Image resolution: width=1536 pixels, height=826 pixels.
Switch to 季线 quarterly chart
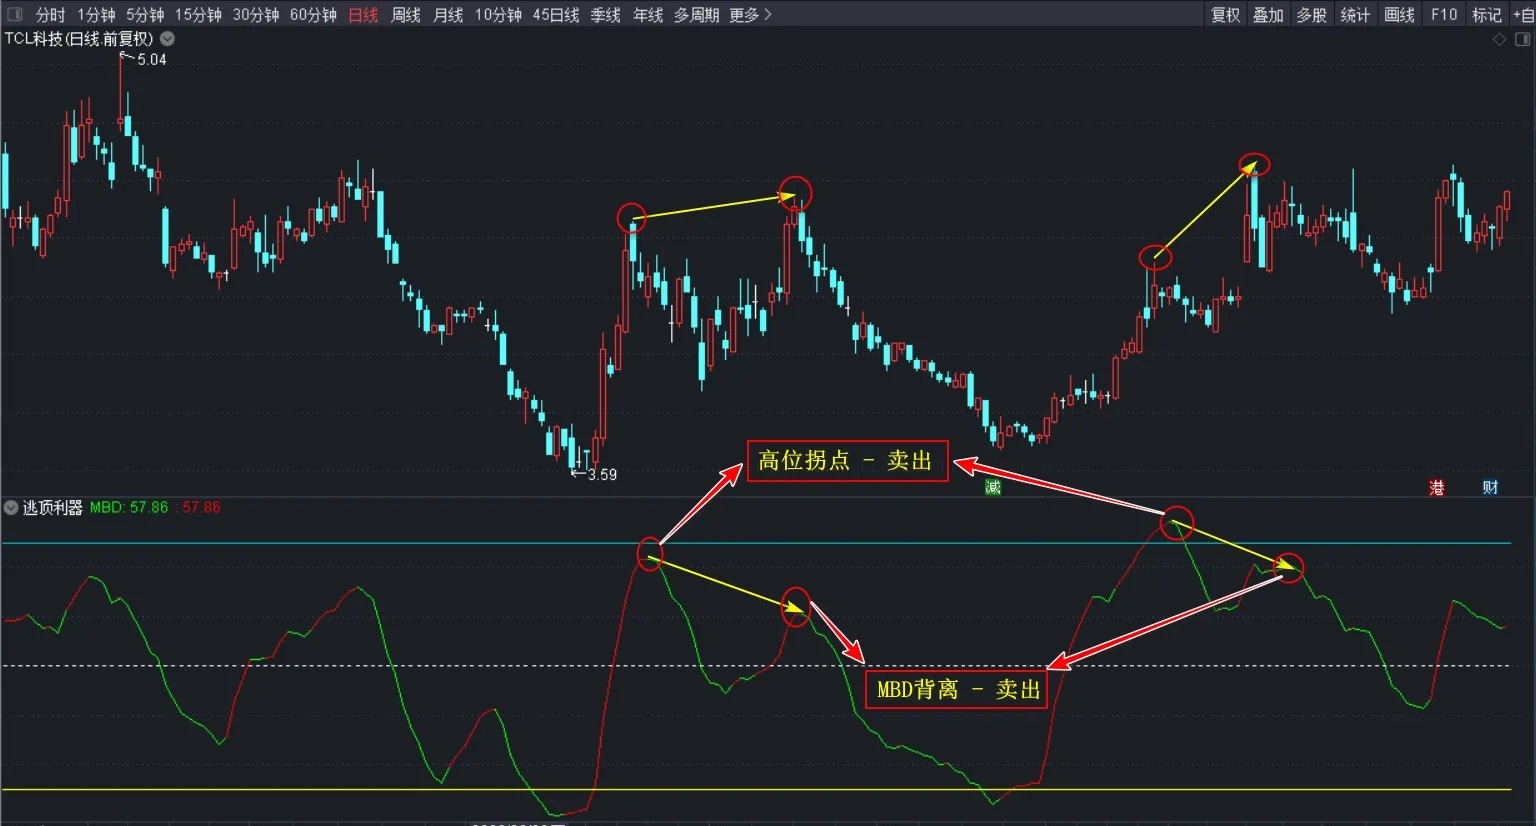tap(605, 15)
